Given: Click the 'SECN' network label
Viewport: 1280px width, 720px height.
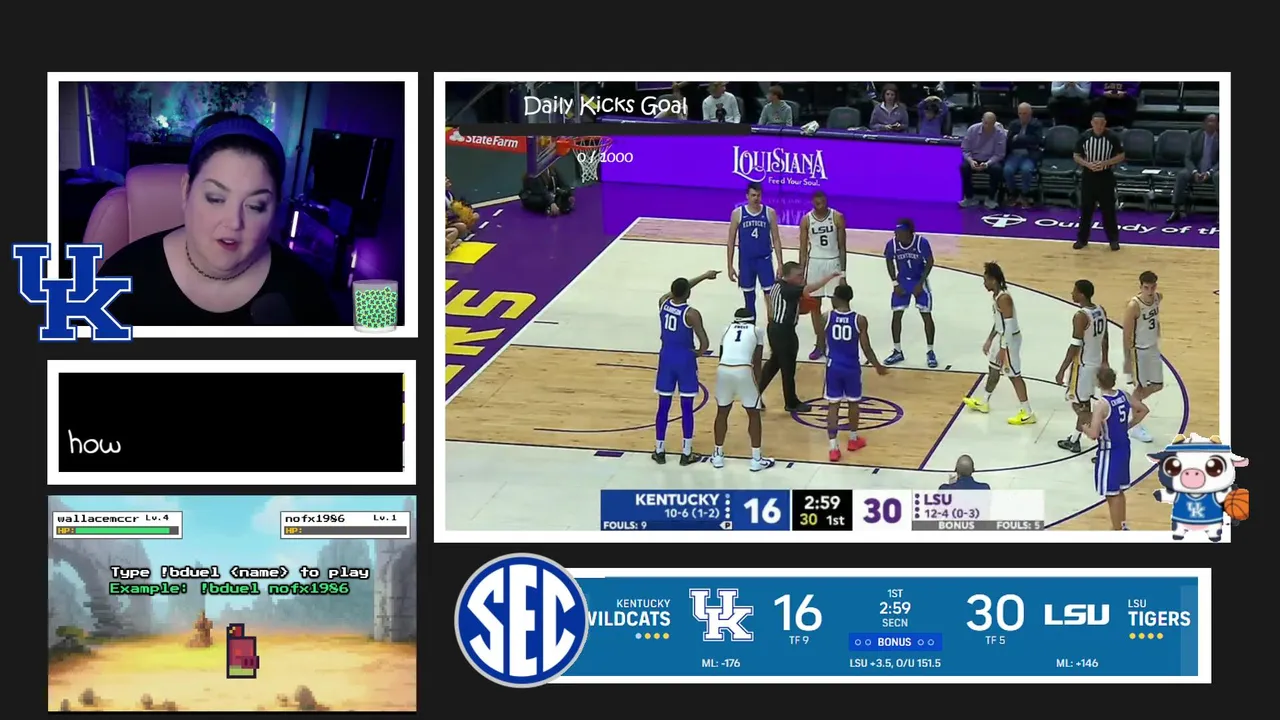Looking at the screenshot, I should (x=895, y=623).
